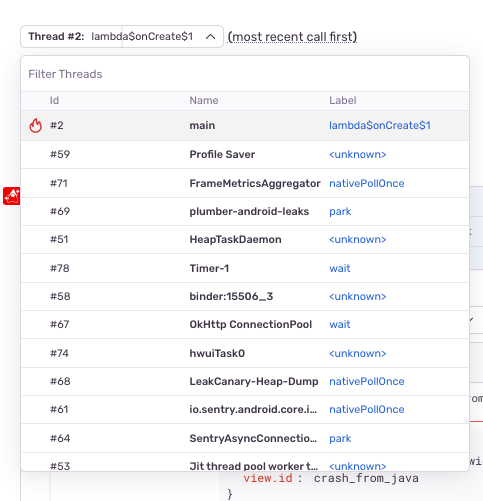Image resolution: width=483 pixels, height=501 pixels.
Task: Click thread id #71
Action: tap(59, 183)
